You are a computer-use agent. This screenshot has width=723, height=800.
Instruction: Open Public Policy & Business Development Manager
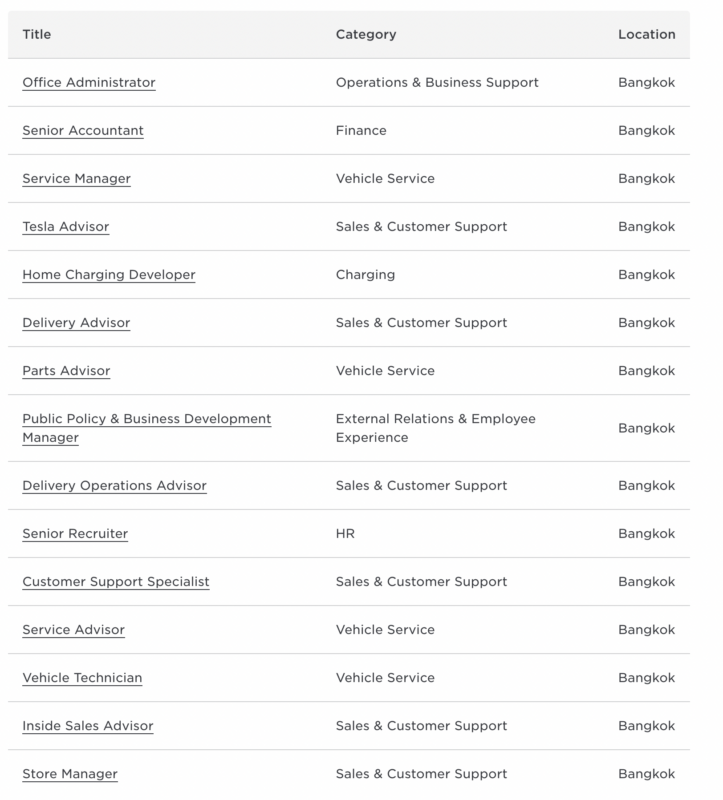coord(147,419)
